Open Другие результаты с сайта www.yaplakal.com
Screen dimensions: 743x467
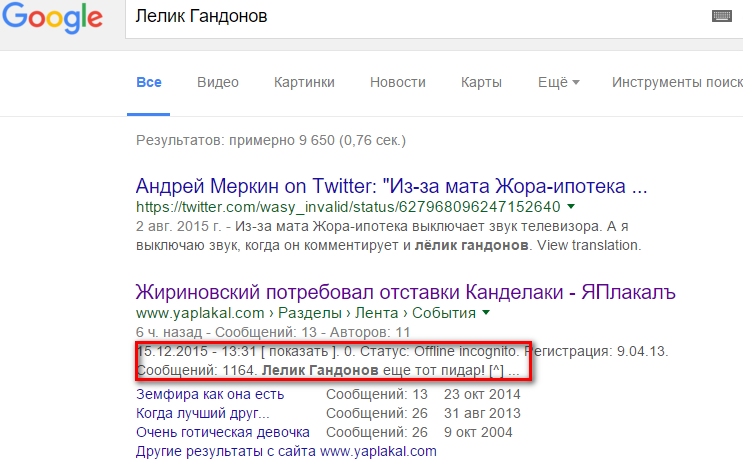(x=286, y=451)
